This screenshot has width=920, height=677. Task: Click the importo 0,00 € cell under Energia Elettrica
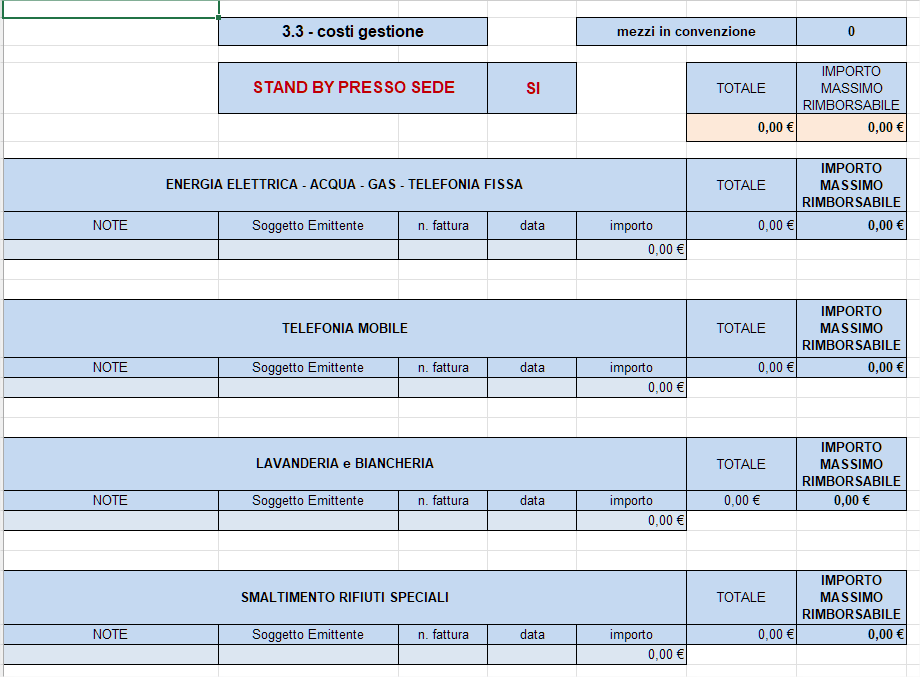tap(631, 250)
